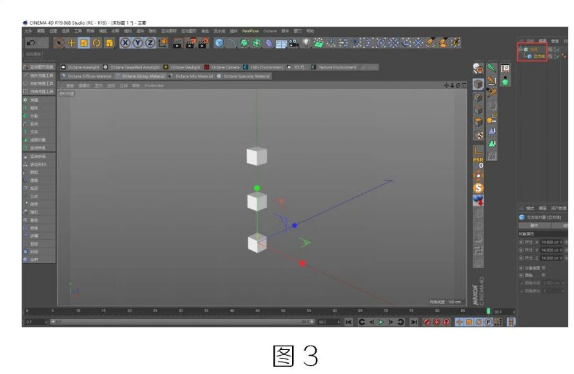Click the Octane Mix Material button

(x=191, y=76)
